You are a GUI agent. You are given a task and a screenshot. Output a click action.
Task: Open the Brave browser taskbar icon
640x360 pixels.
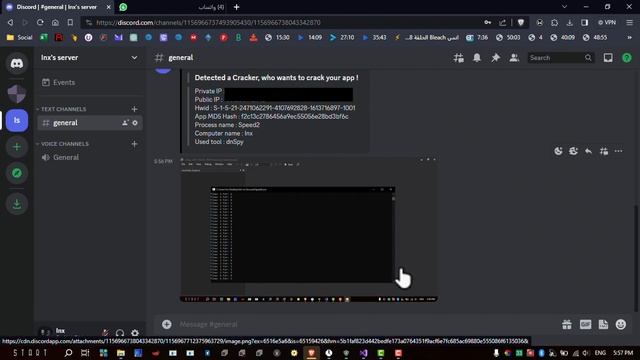311,353
